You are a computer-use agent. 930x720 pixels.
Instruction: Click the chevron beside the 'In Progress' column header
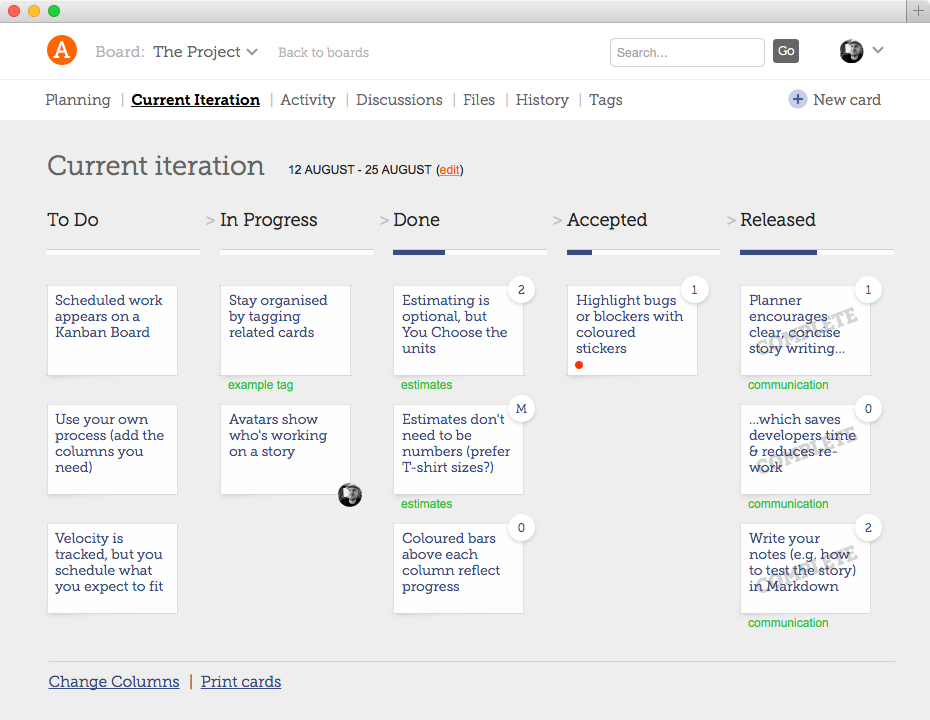[x=208, y=221]
